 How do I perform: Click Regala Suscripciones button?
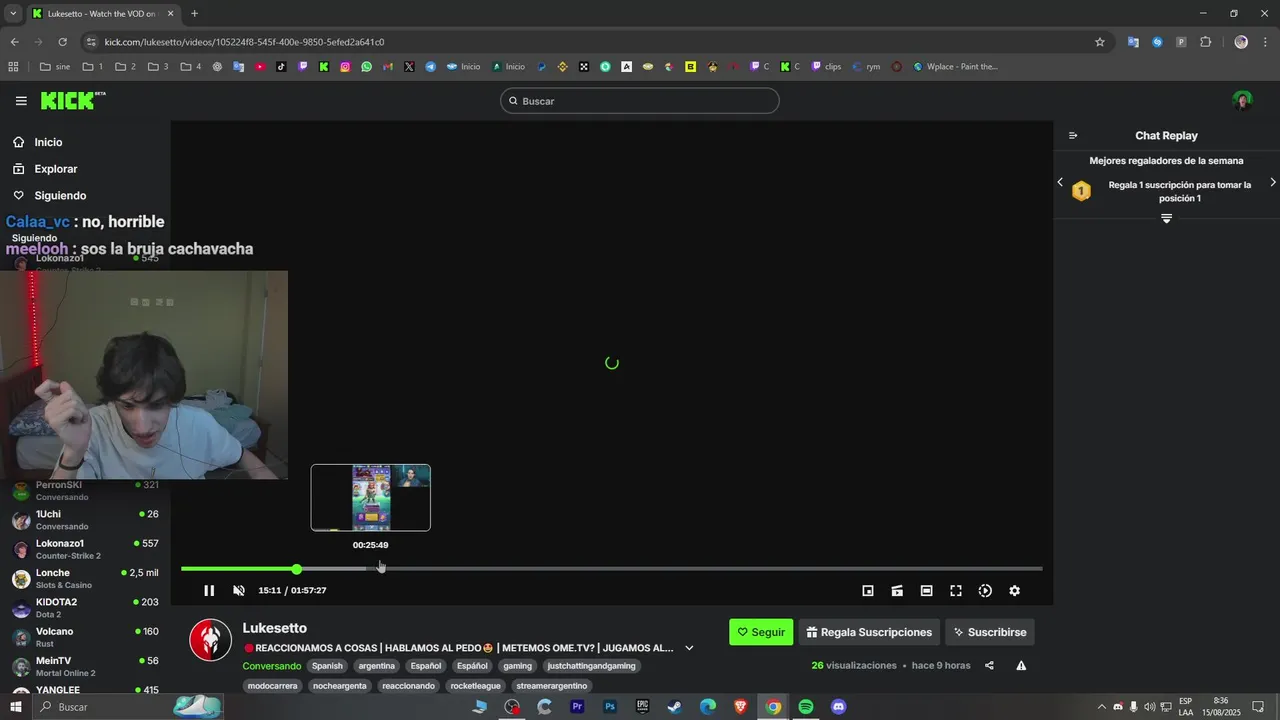coord(869,632)
